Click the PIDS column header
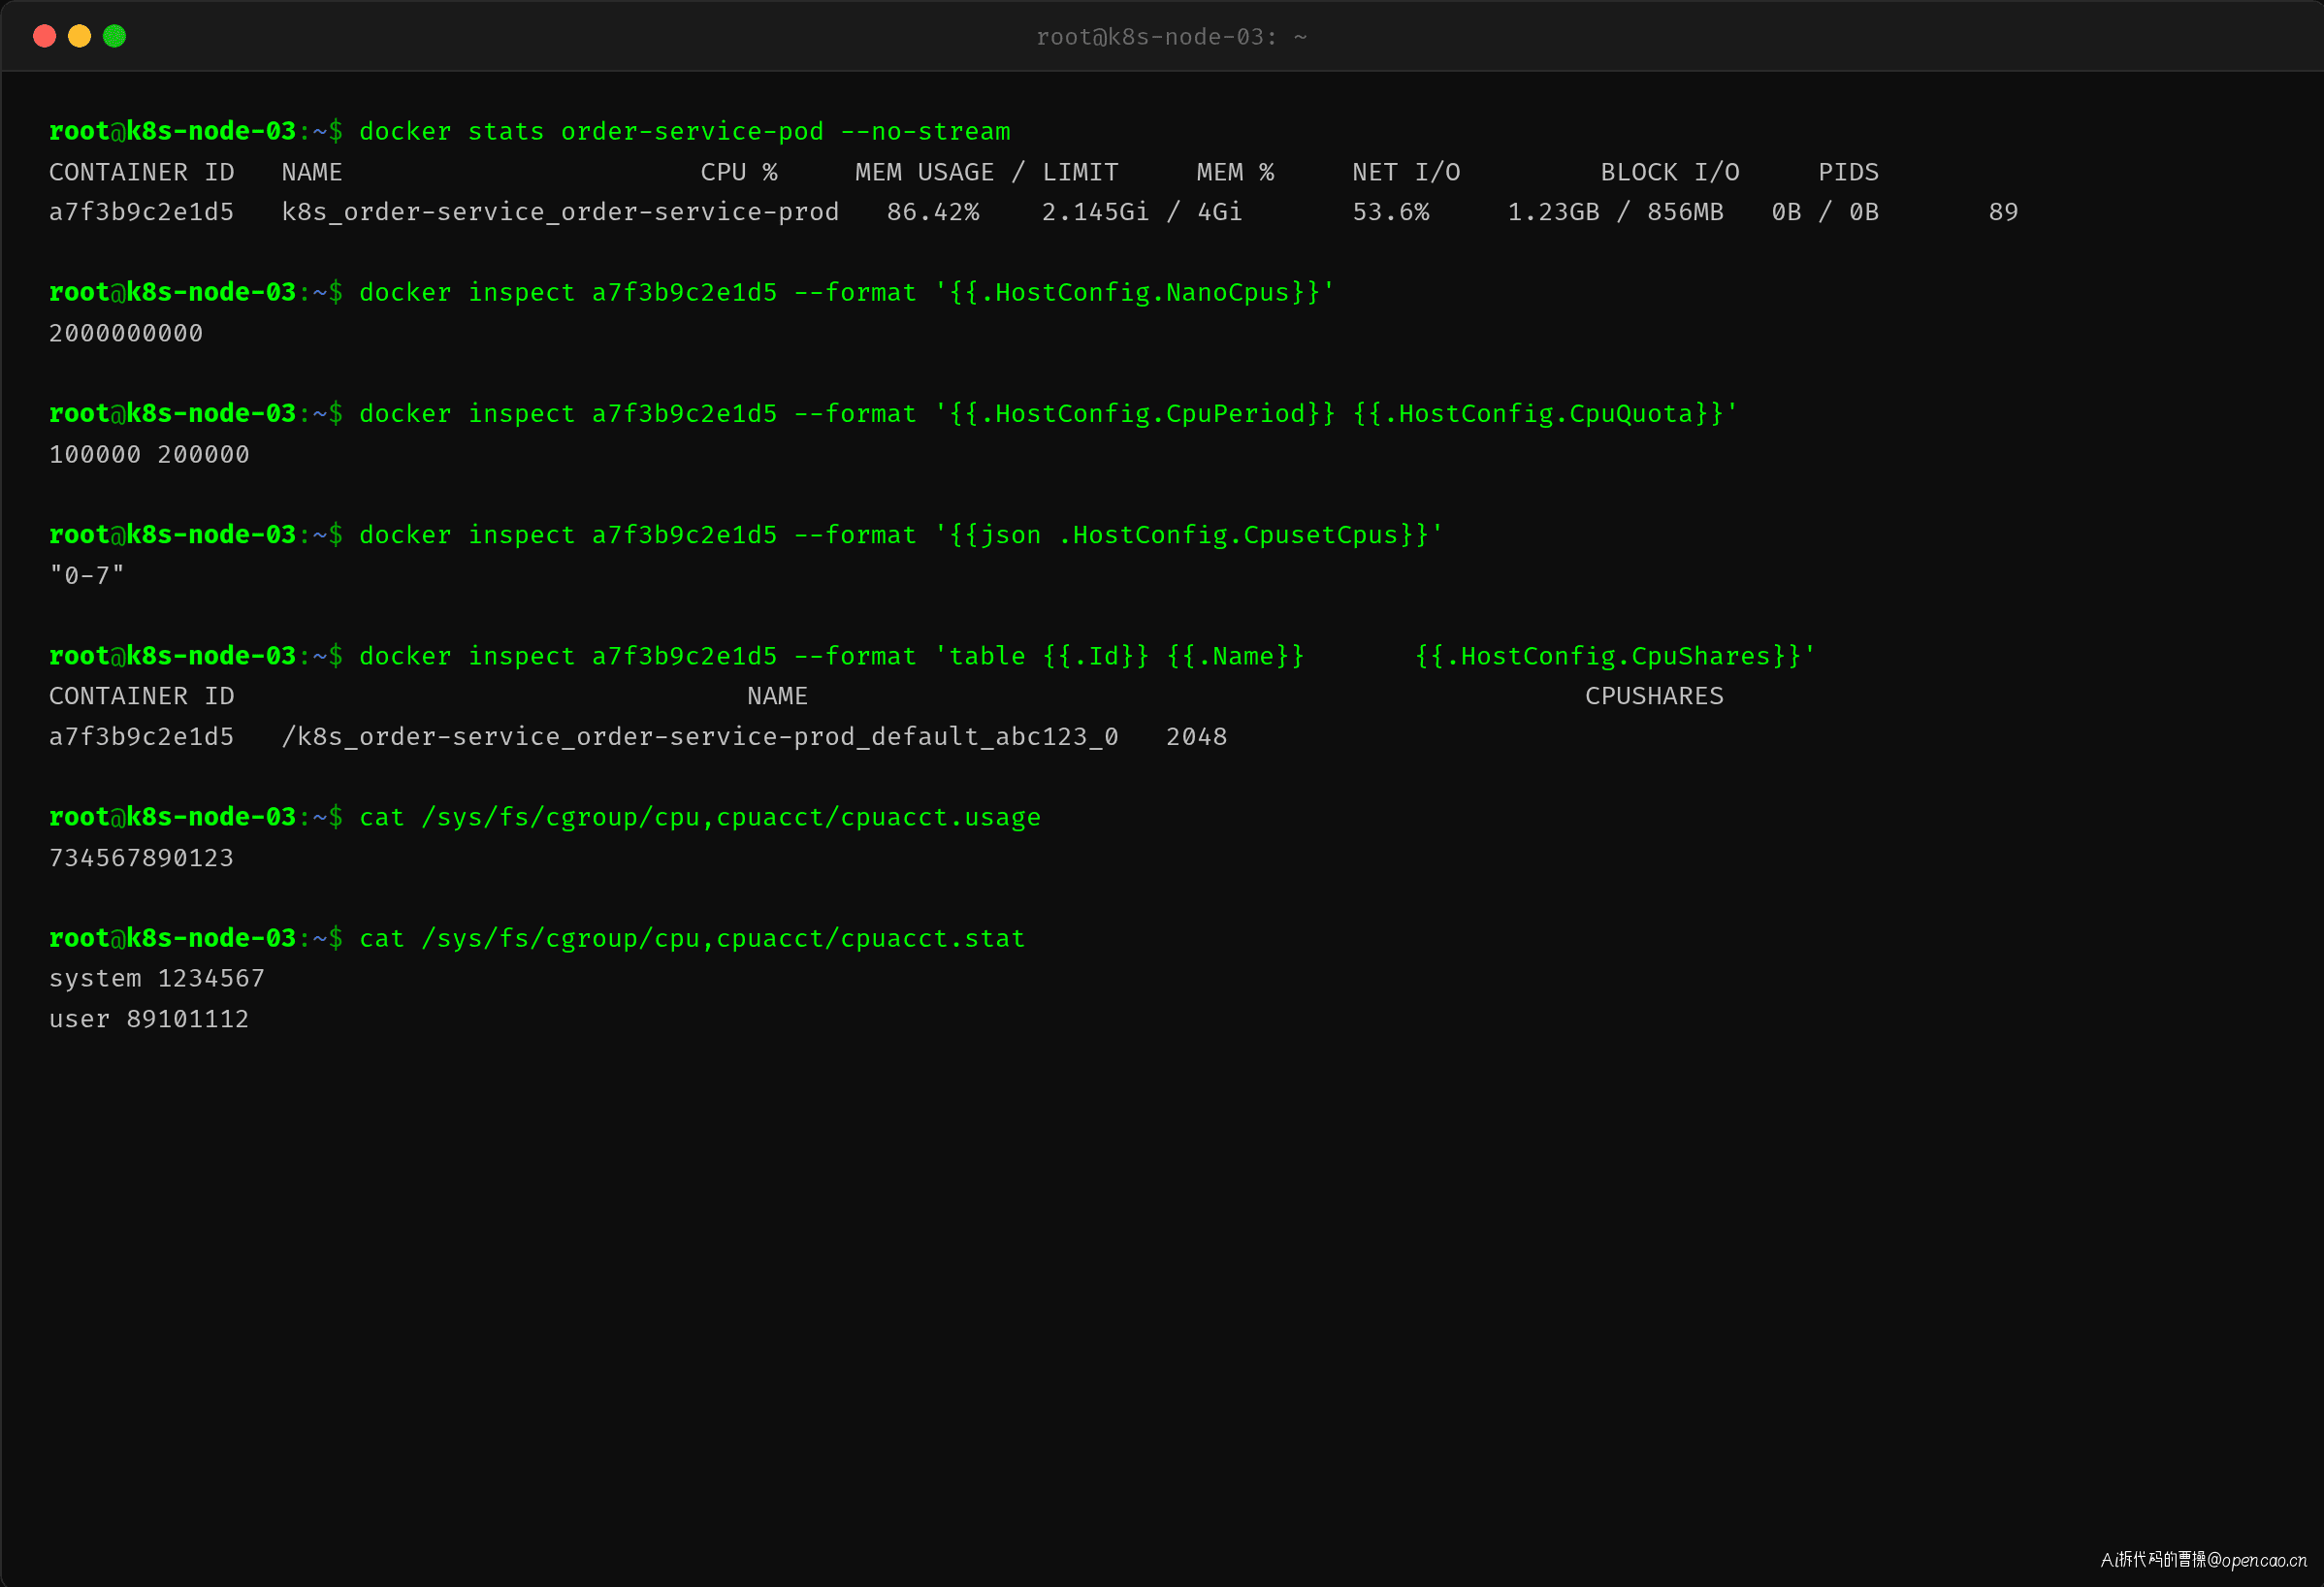Screen dimensions: 2324x1587 [1848, 172]
